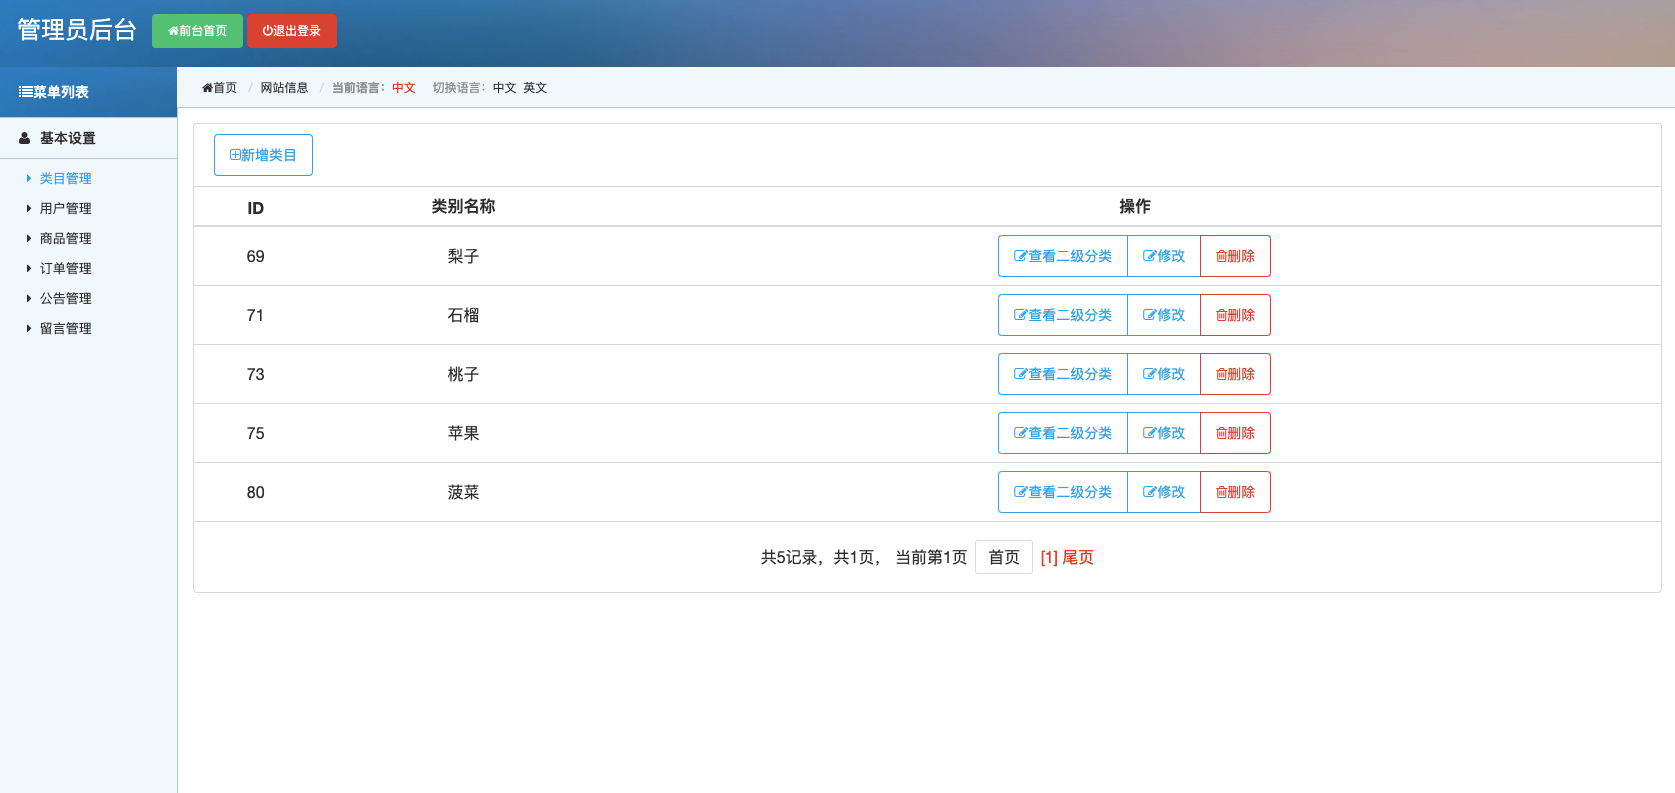The height and width of the screenshot is (793, 1675).
Task: Go to 尾页 in pagination
Action: [1078, 557]
